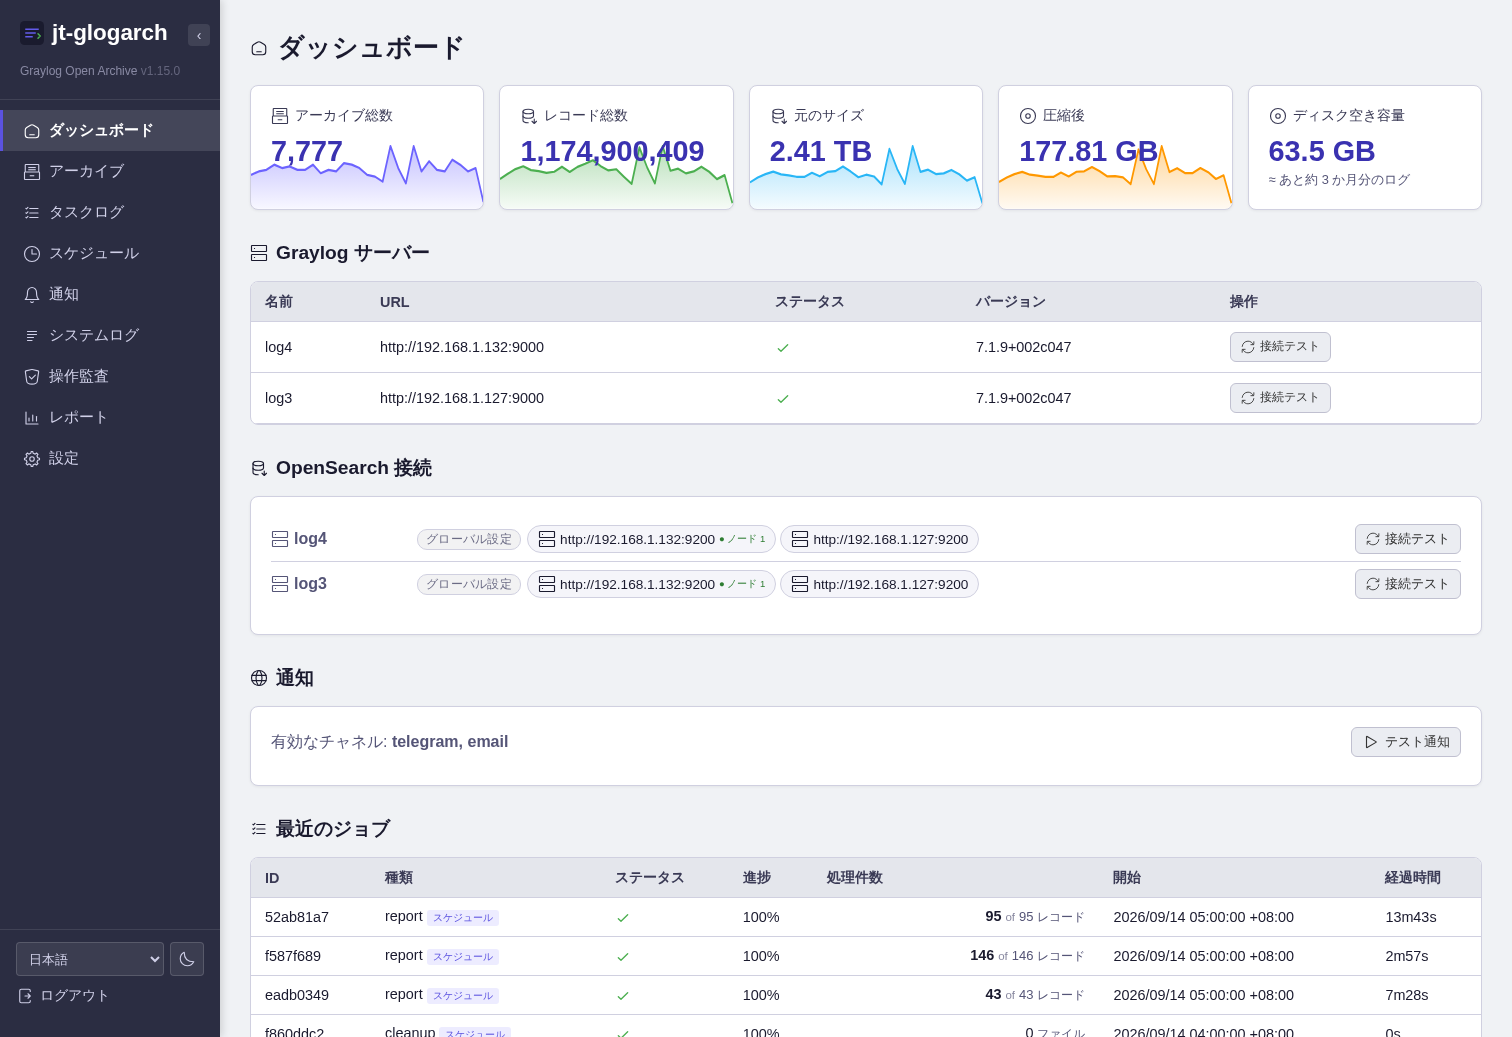Viewport: 1512px width, 1037px height.
Task: Test connection for Graylog server log4
Action: 1280,347
